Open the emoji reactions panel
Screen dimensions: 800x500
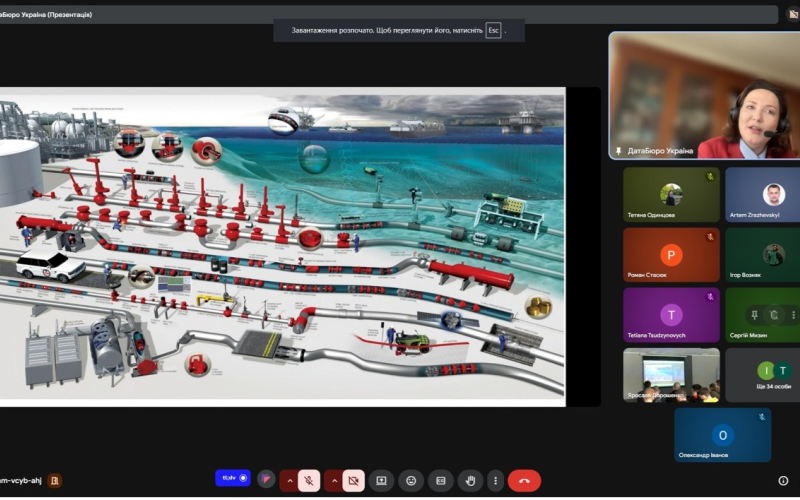coord(411,481)
